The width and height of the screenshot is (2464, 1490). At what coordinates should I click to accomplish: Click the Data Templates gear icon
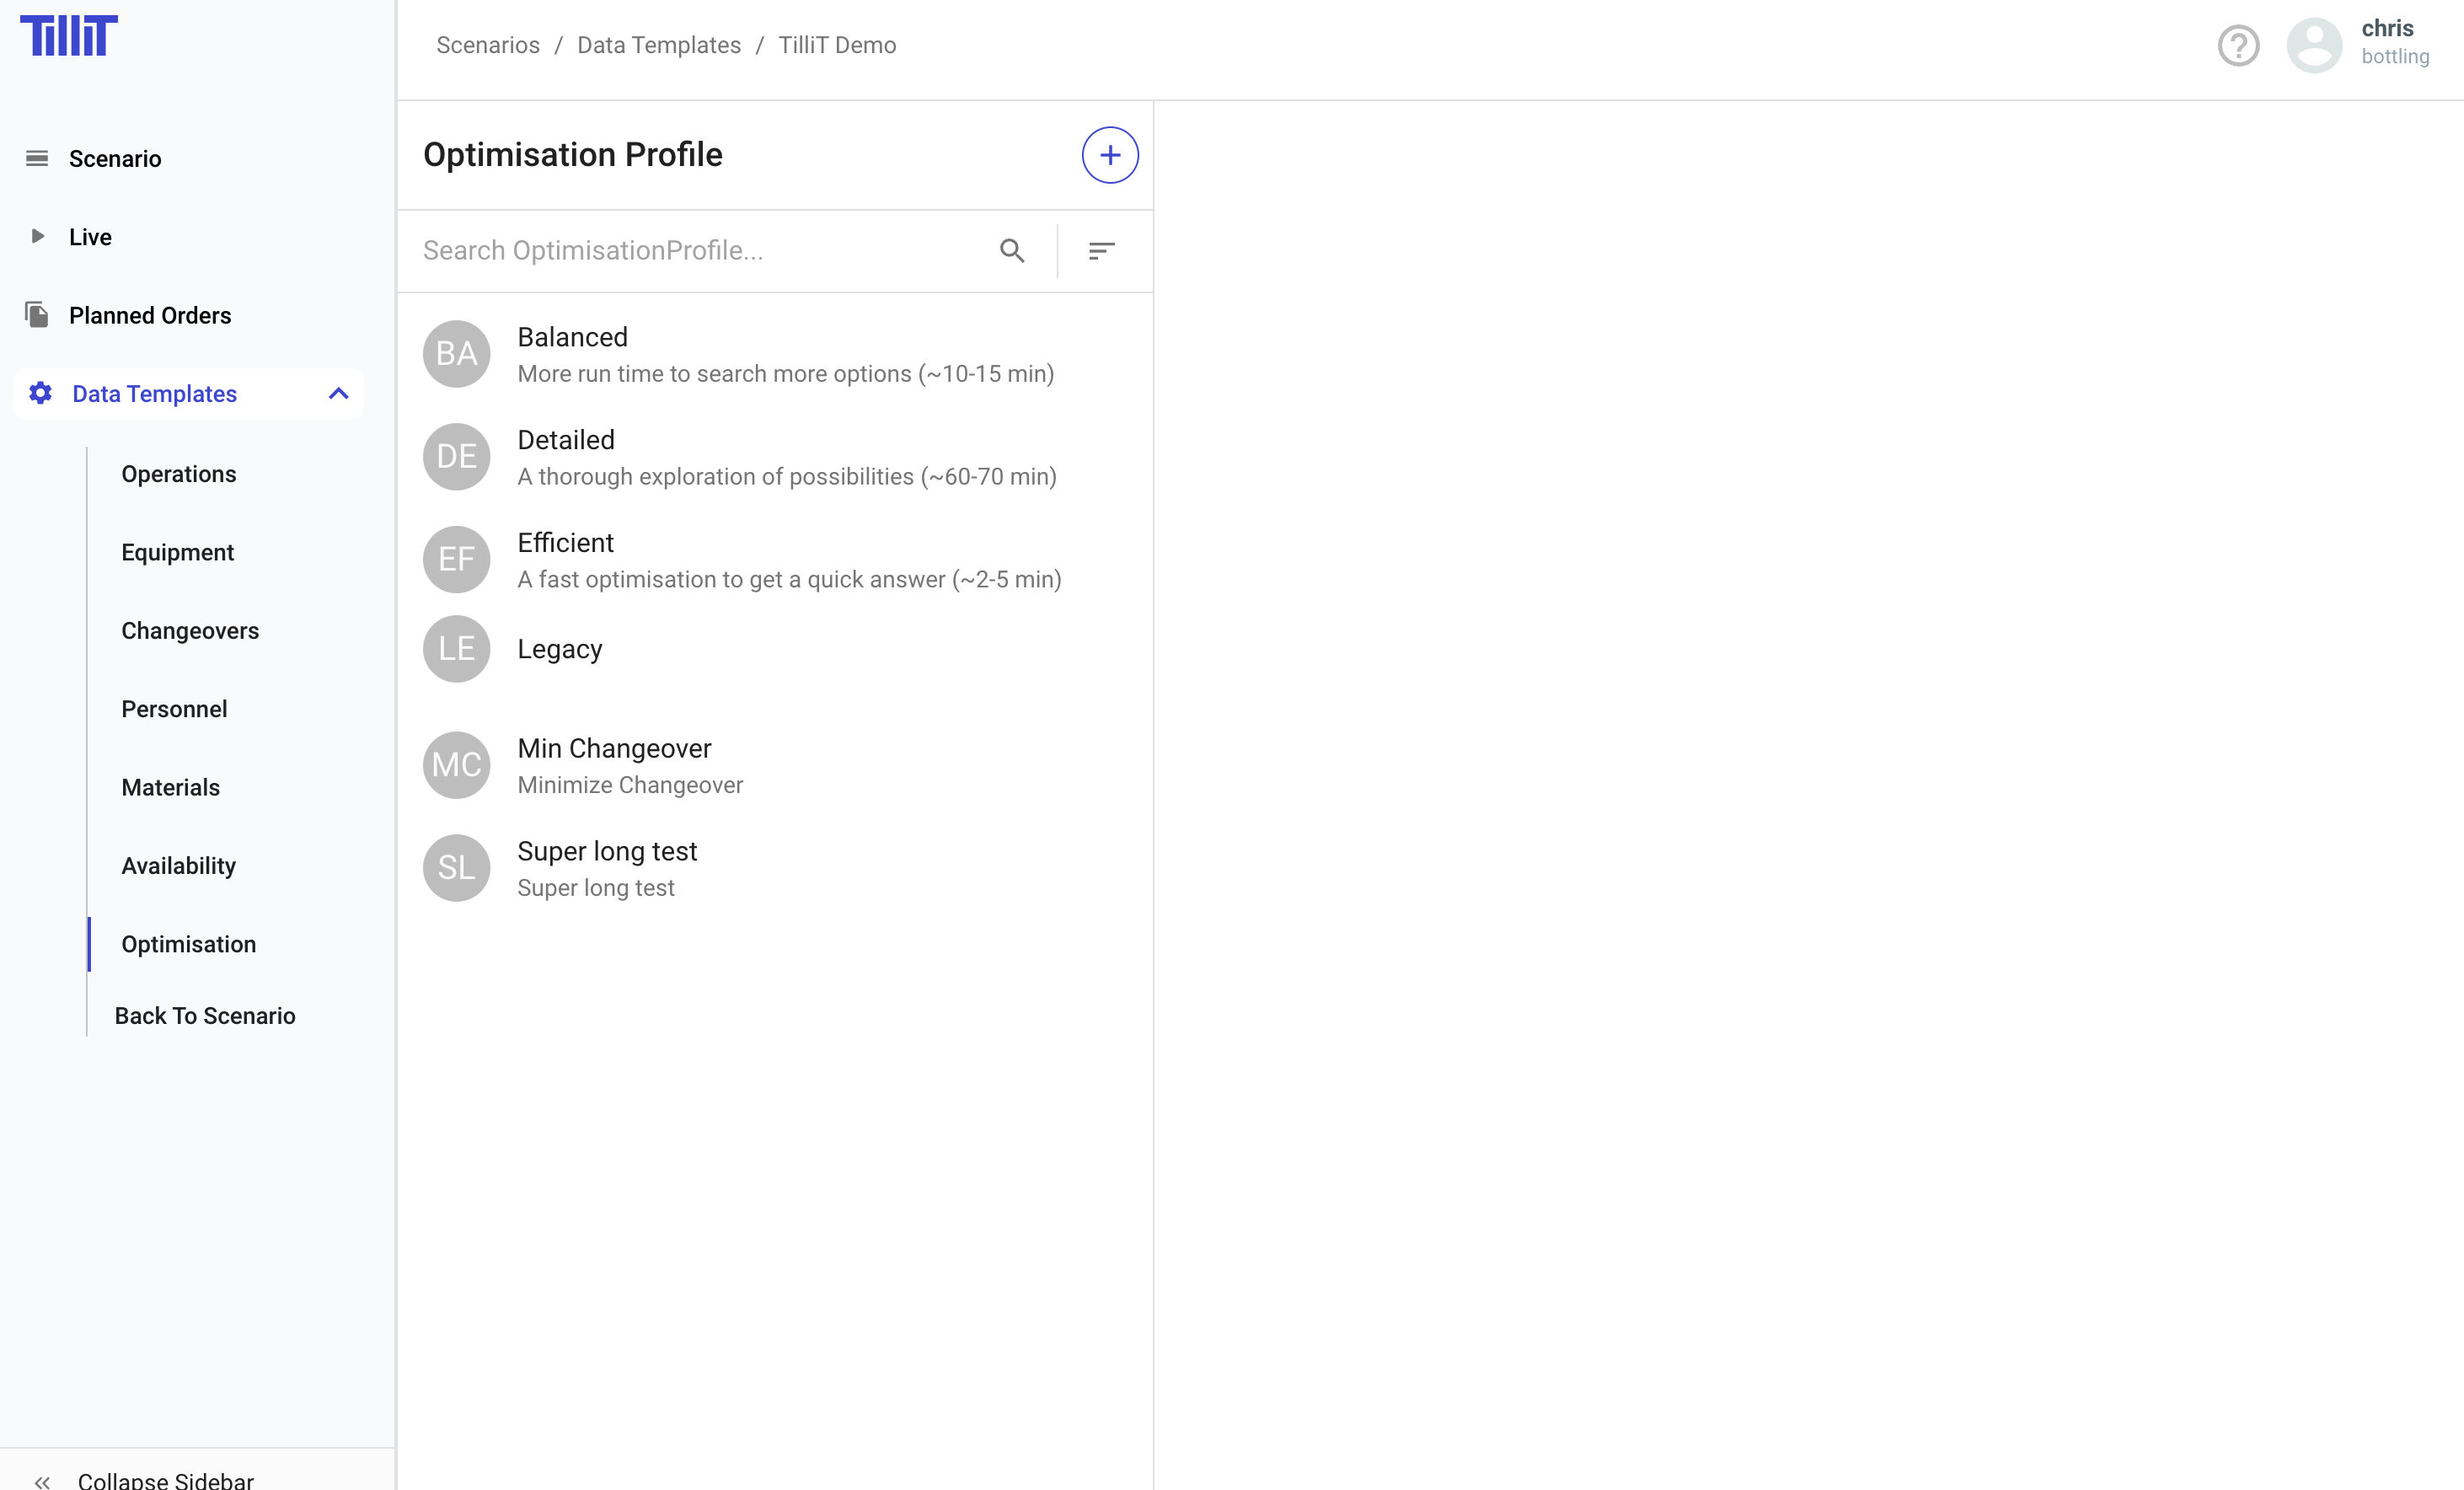tap(40, 393)
